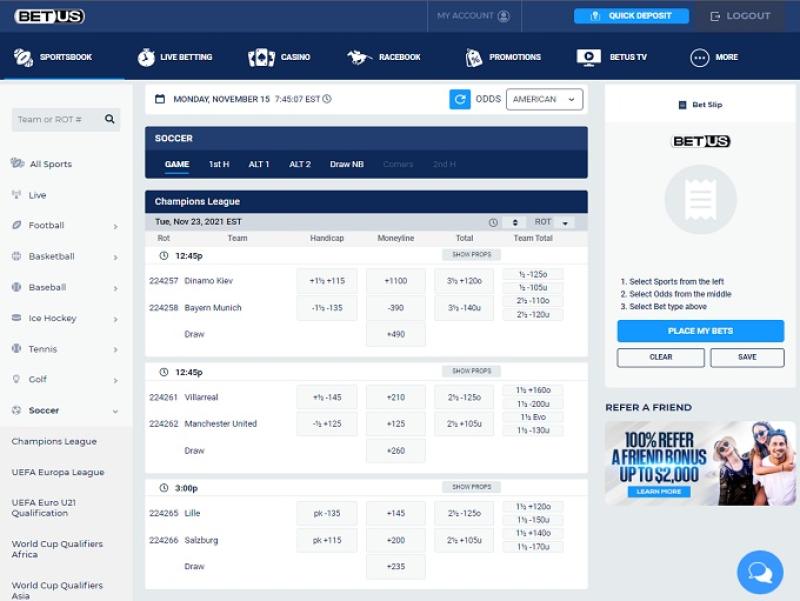Screen dimensions: 800x601
Task: Switch to the 1st H tab
Action: click(x=218, y=164)
